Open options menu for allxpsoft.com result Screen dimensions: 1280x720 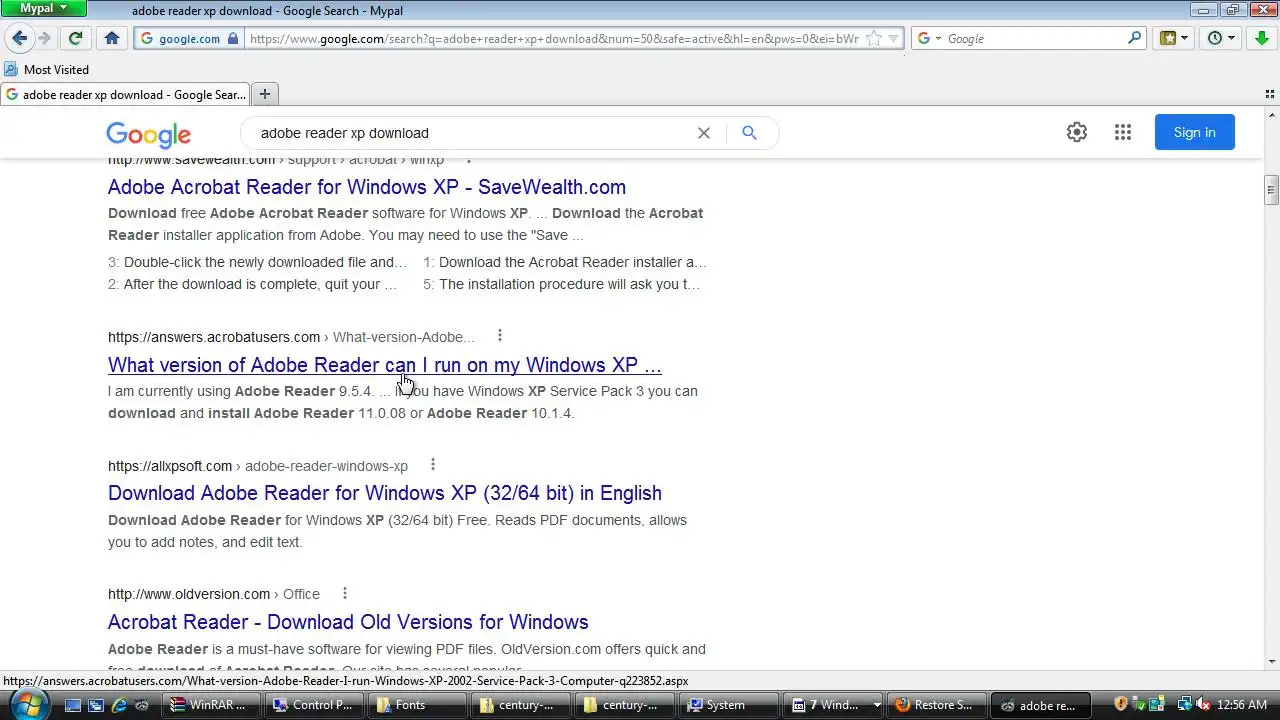click(x=433, y=465)
